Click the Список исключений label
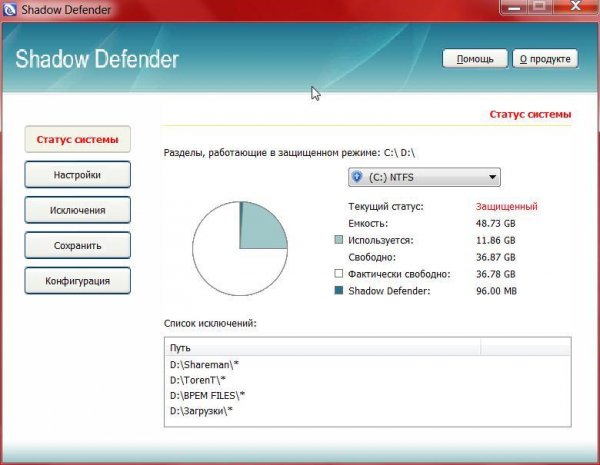The image size is (600, 465). click(210, 323)
